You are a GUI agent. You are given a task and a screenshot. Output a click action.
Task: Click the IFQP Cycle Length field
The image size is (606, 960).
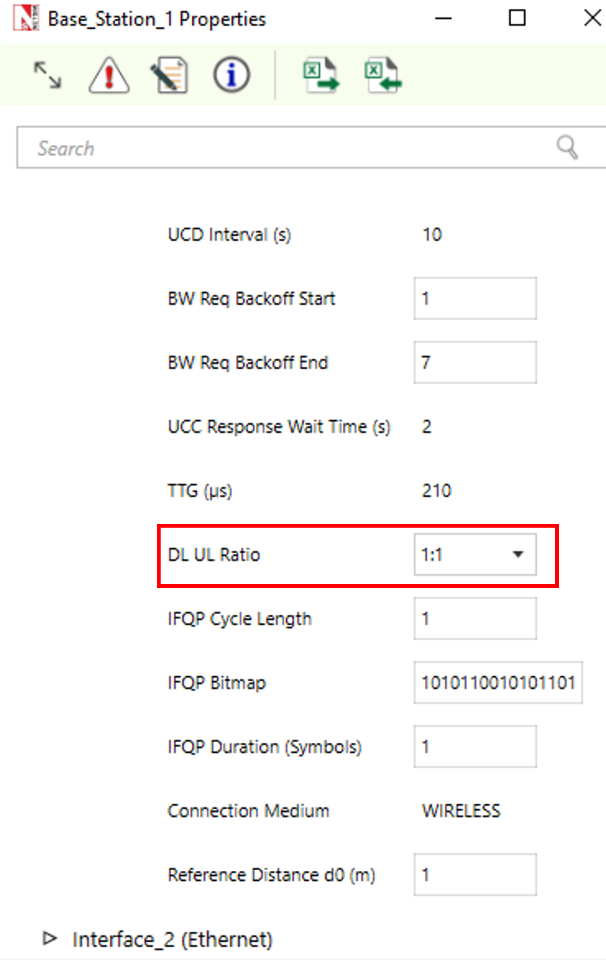point(475,619)
